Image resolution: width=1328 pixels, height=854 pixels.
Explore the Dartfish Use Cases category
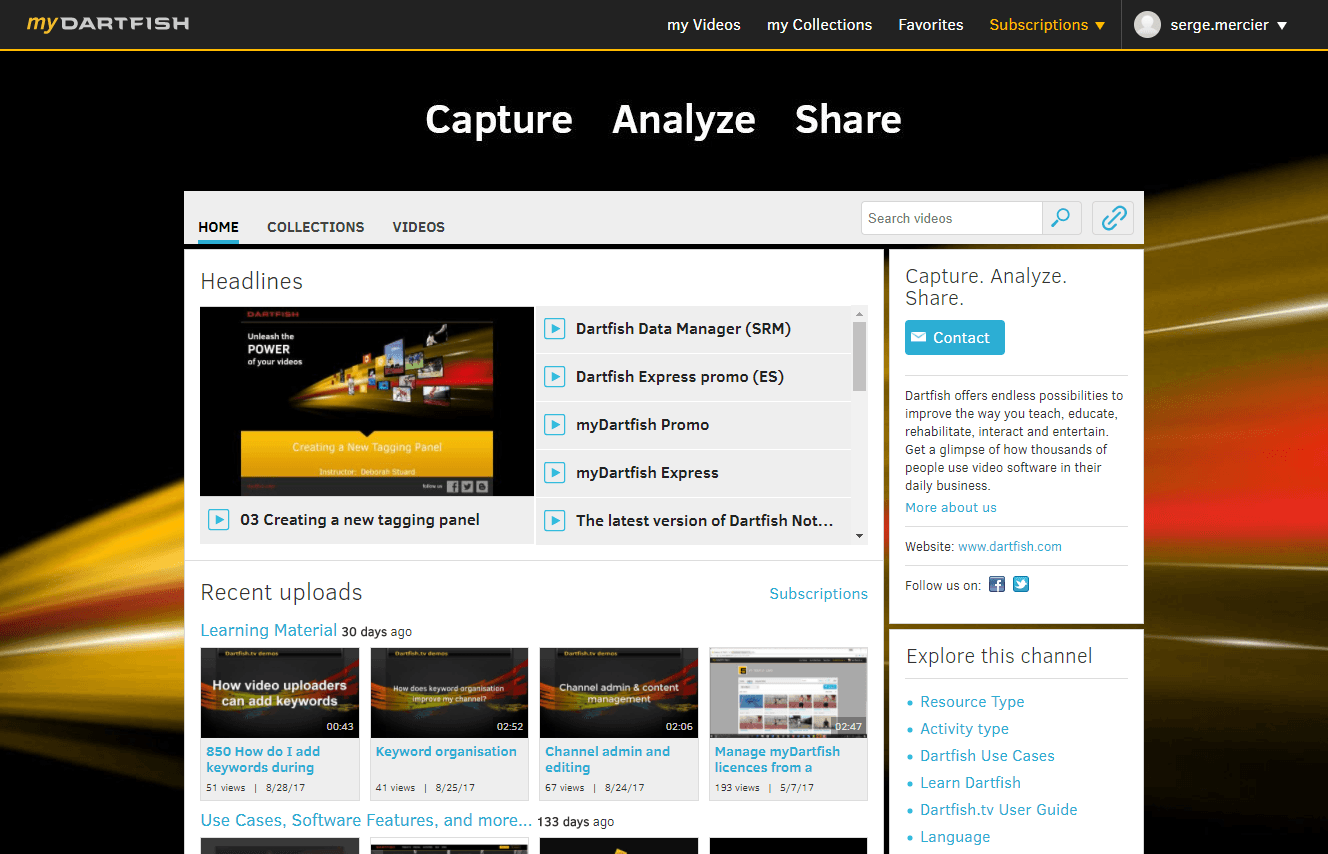pyautogui.click(x=987, y=756)
